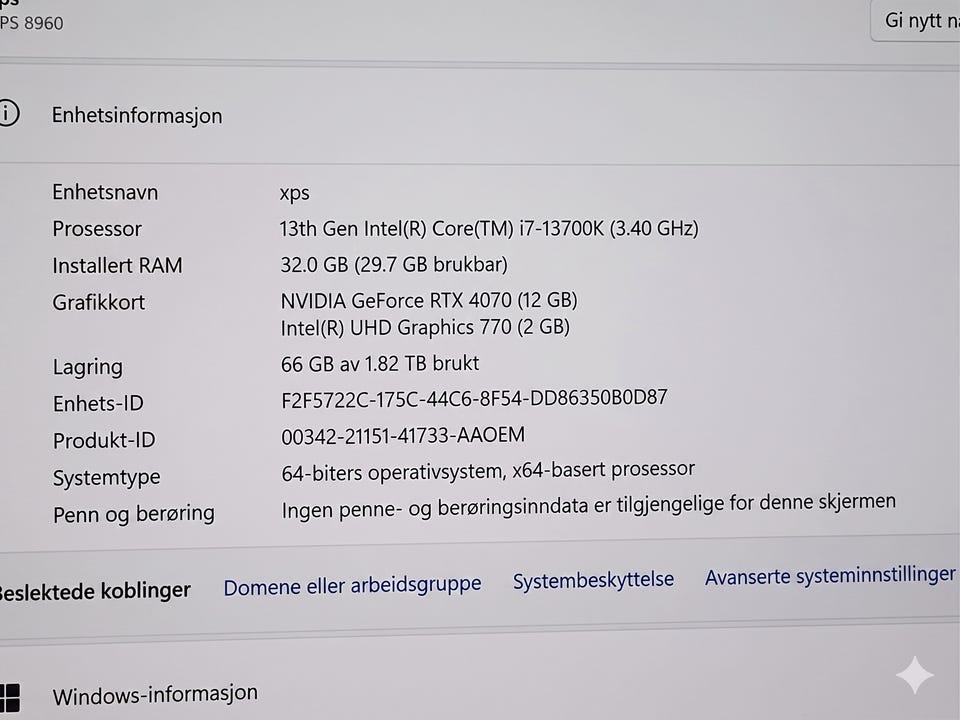Click the Windows logo beside Windows-informasjon
The height and width of the screenshot is (720, 960).
click(x=9, y=699)
